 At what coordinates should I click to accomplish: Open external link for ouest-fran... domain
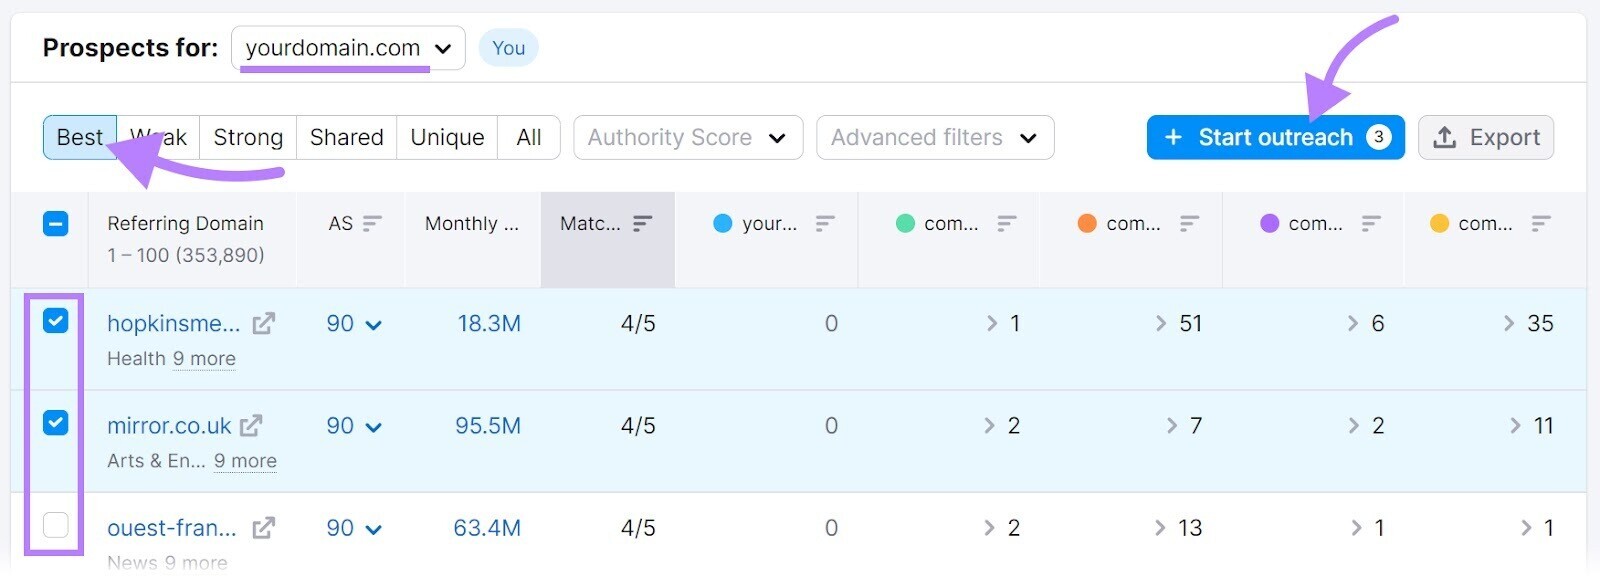click(264, 528)
